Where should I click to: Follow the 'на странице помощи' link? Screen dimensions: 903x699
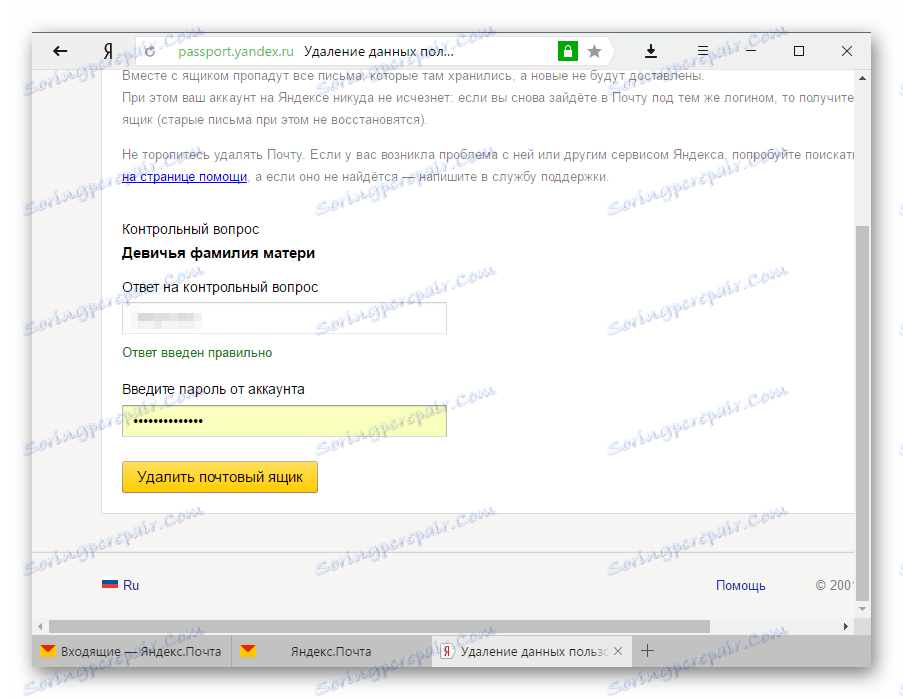[x=184, y=177]
